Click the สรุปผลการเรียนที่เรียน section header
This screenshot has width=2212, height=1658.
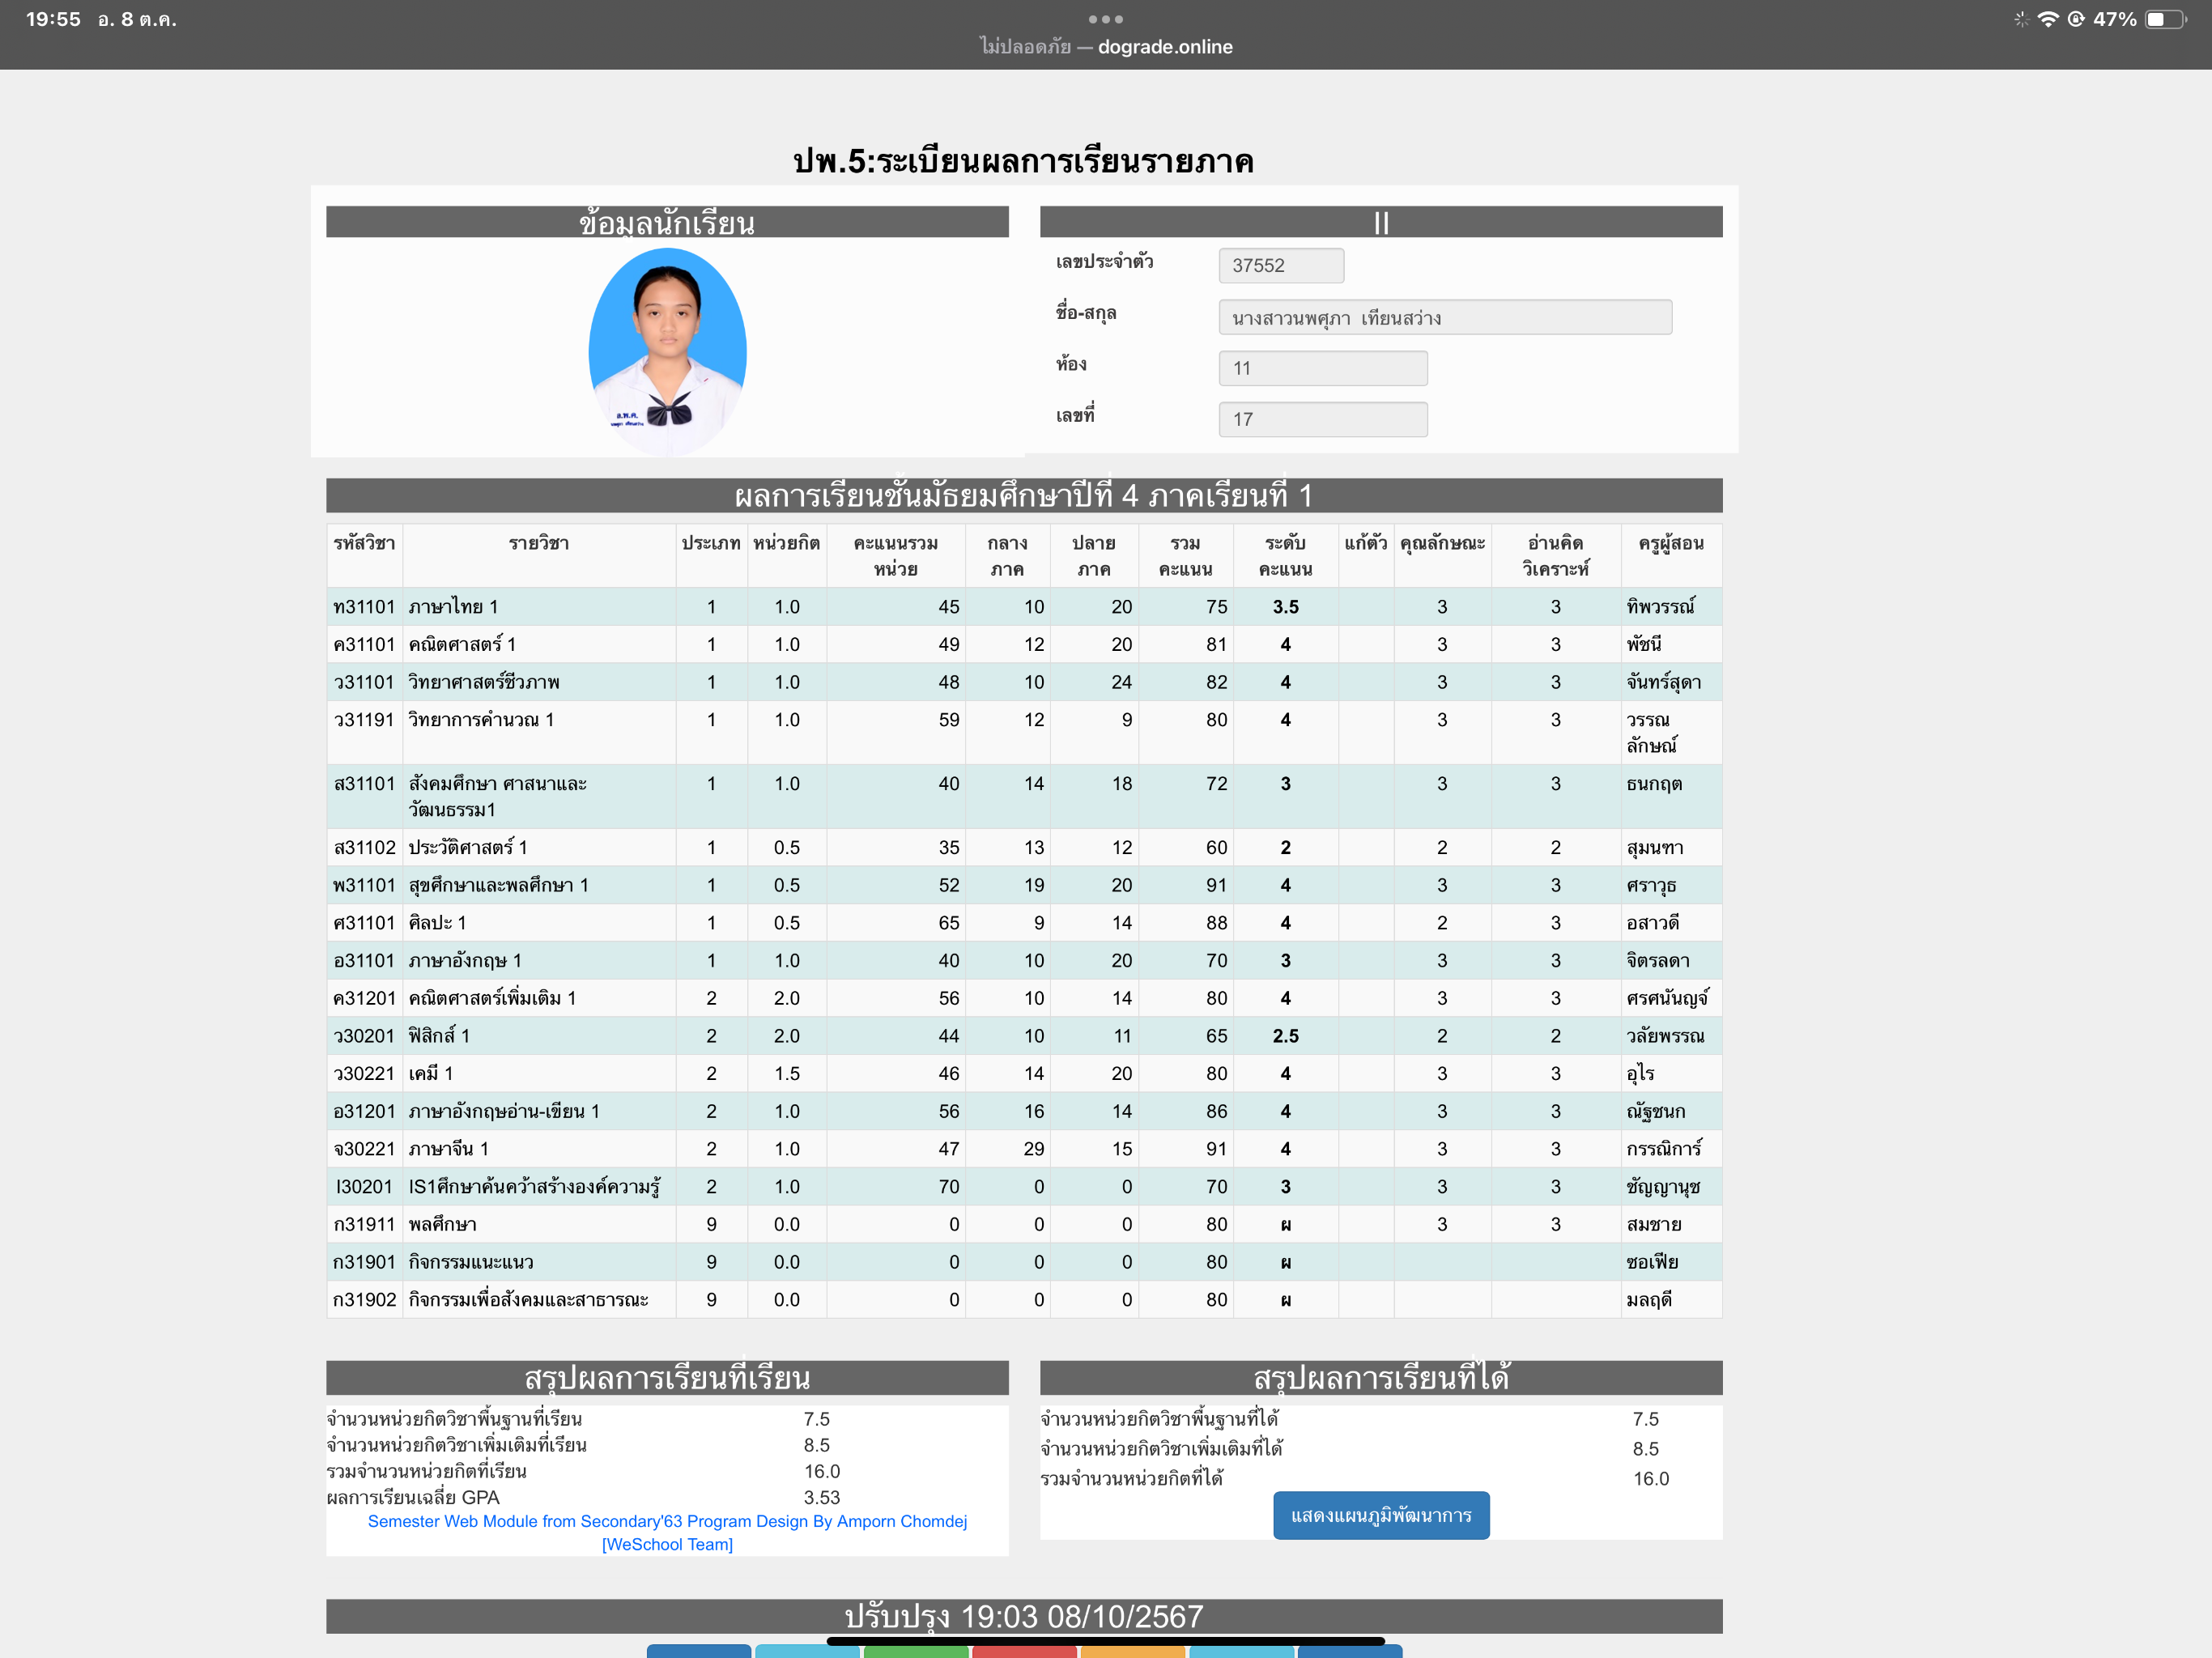point(667,1378)
